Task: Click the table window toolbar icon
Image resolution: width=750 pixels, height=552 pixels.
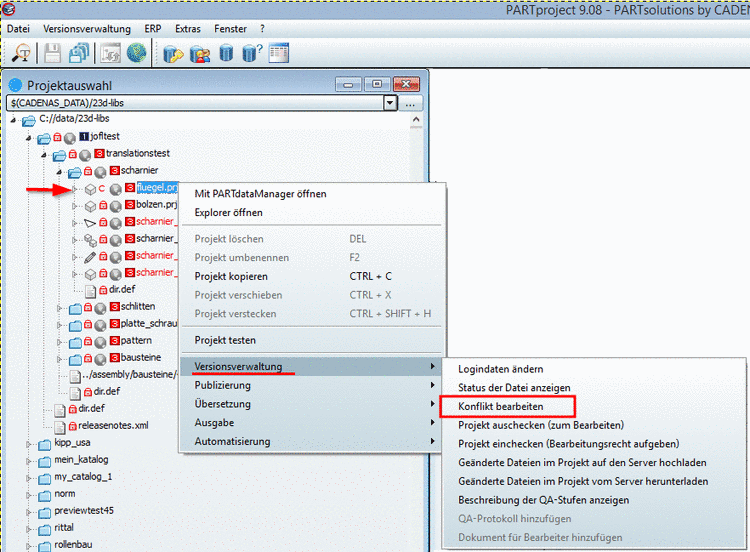Action: click(x=279, y=53)
